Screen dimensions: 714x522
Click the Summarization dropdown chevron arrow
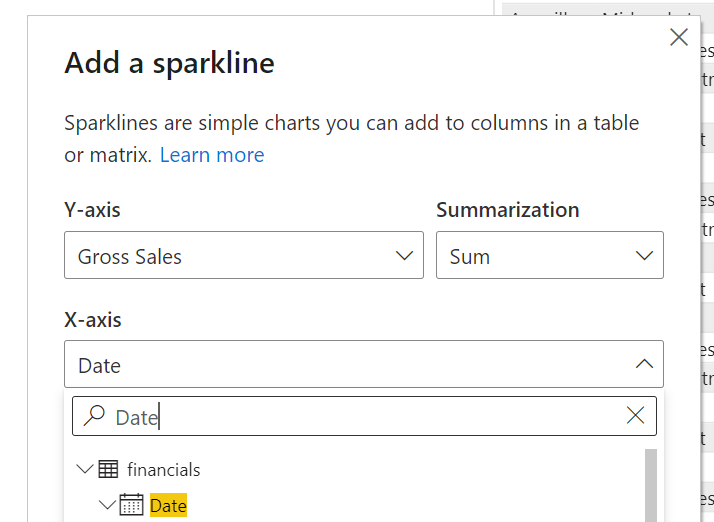644,256
